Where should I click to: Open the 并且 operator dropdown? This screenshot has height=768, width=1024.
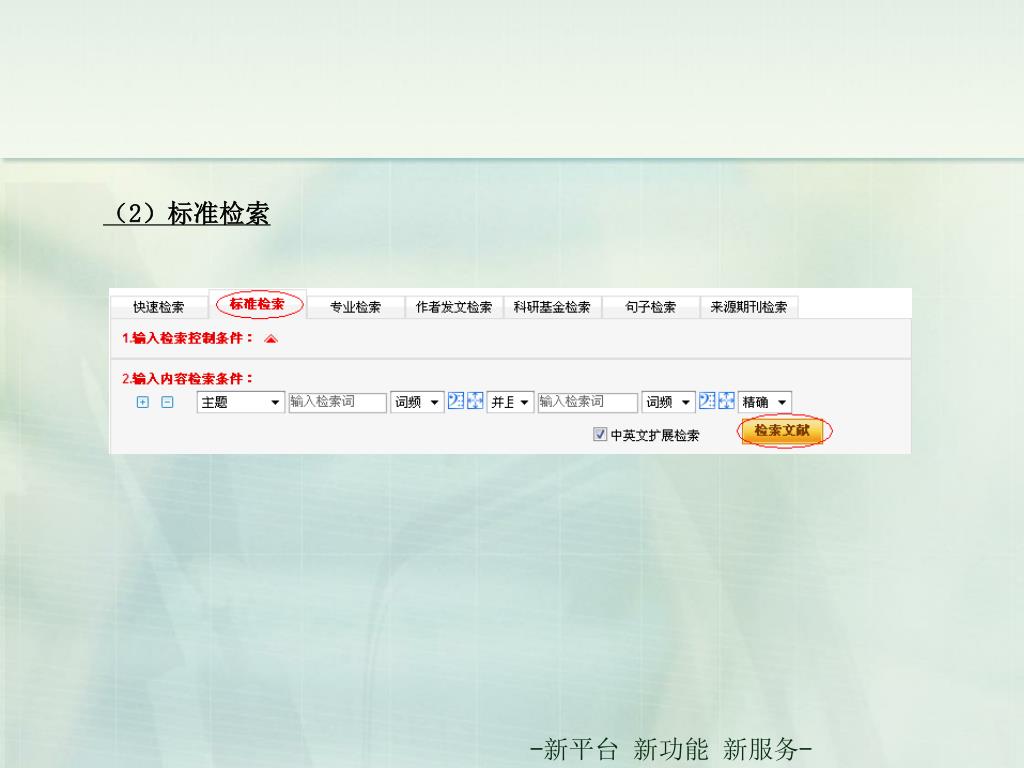click(x=510, y=402)
